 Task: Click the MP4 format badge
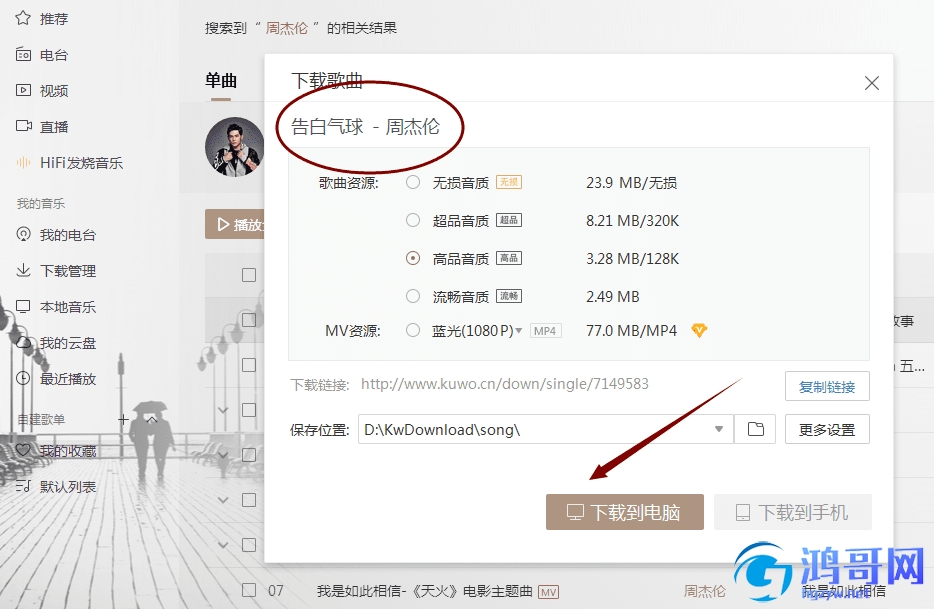pos(545,331)
